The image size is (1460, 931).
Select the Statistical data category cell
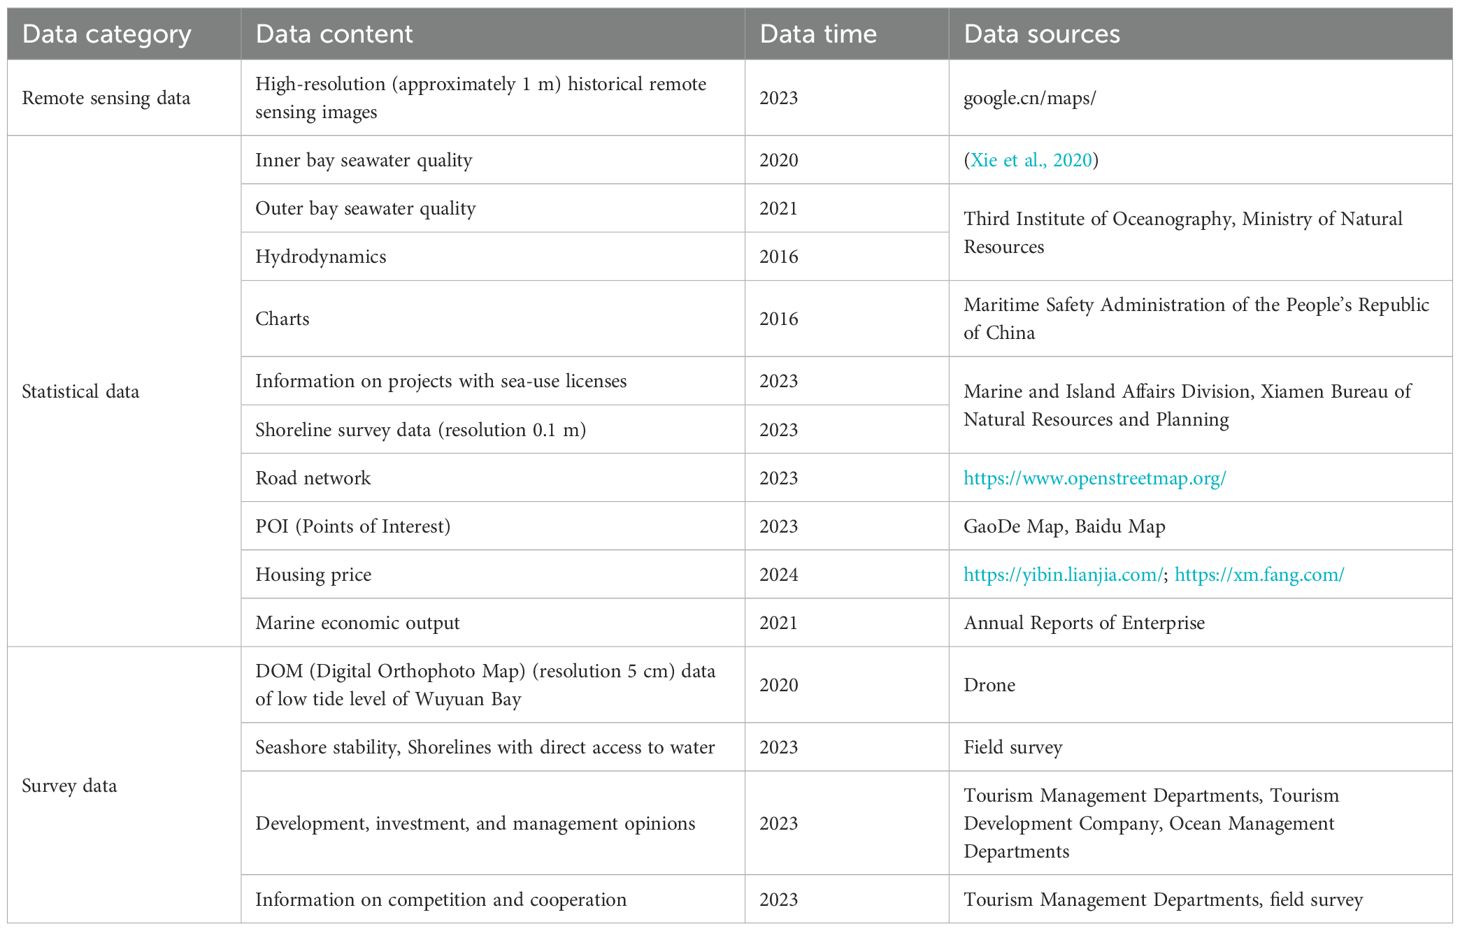(81, 391)
